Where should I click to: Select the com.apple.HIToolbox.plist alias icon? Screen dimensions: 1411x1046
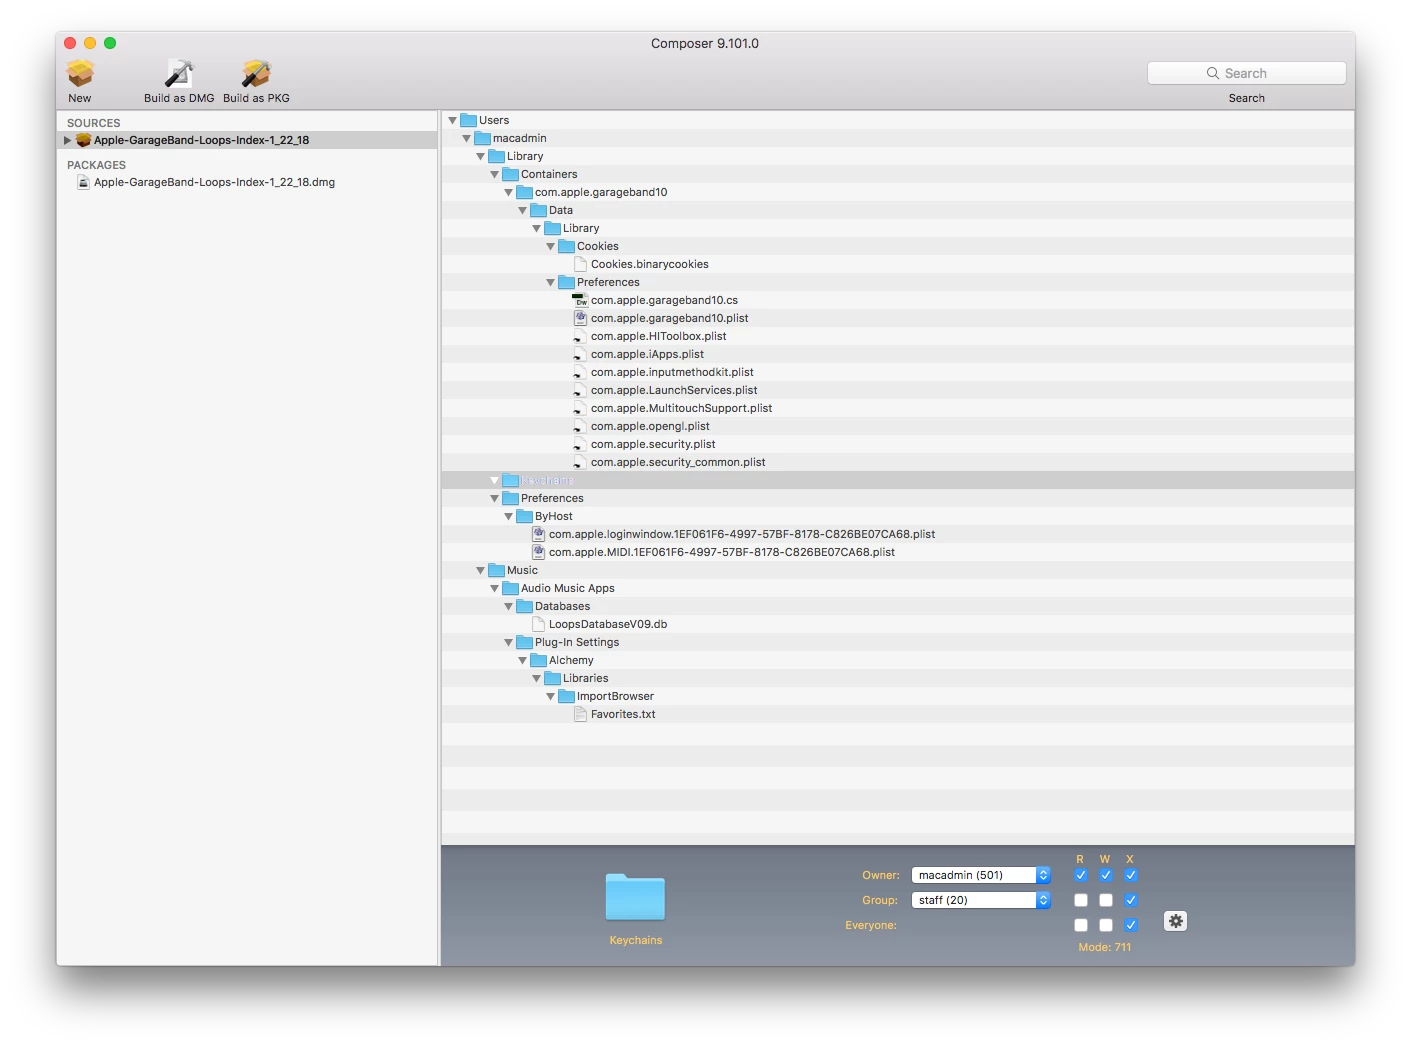click(x=580, y=336)
